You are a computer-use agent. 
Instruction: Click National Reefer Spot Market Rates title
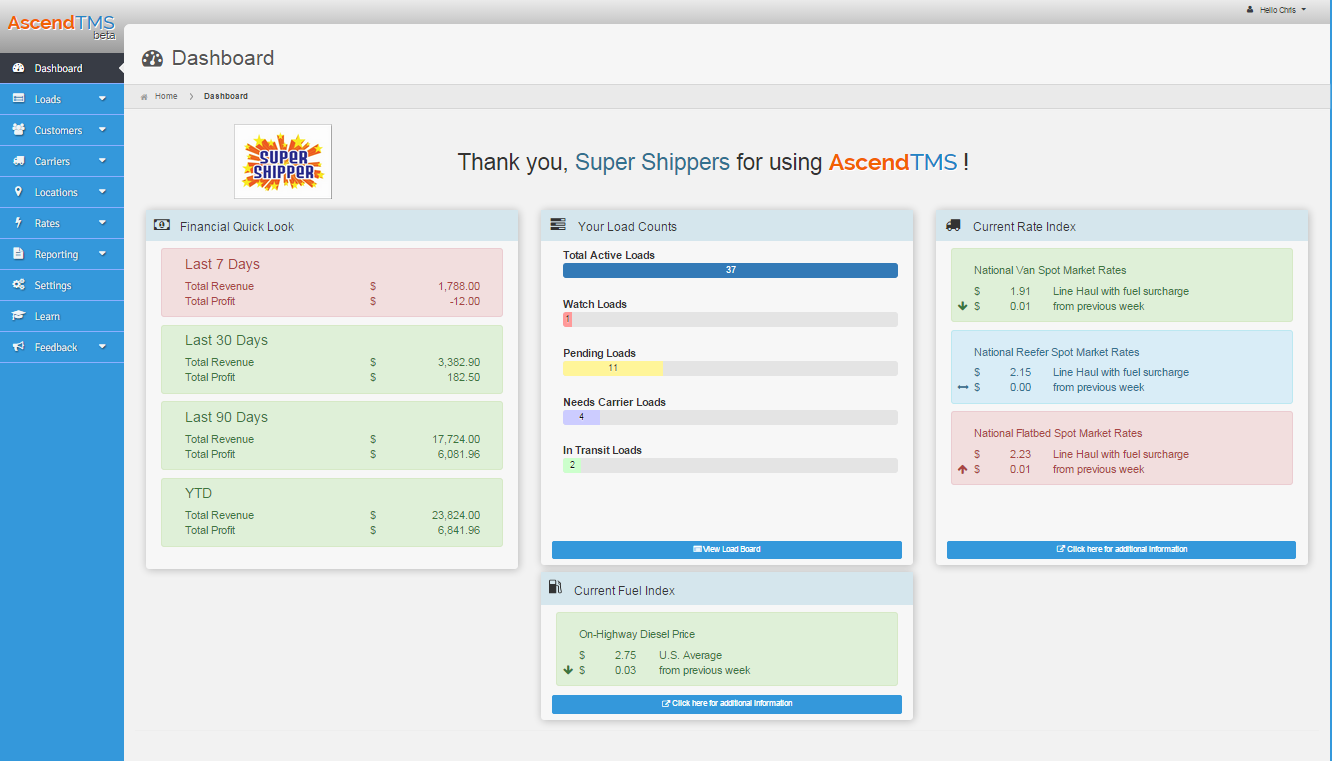[1057, 352]
